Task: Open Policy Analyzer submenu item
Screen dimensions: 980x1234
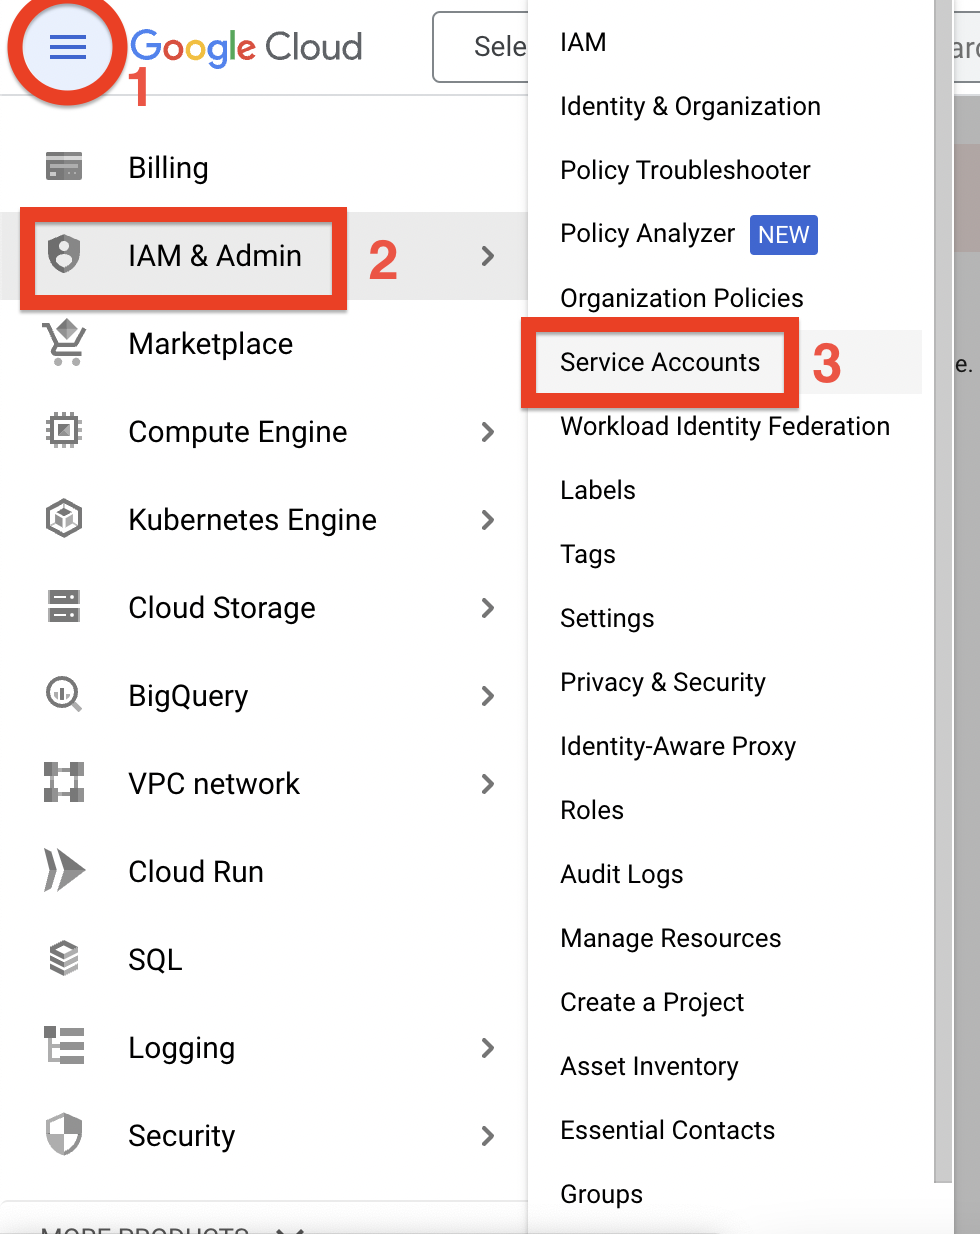Action: (x=648, y=234)
